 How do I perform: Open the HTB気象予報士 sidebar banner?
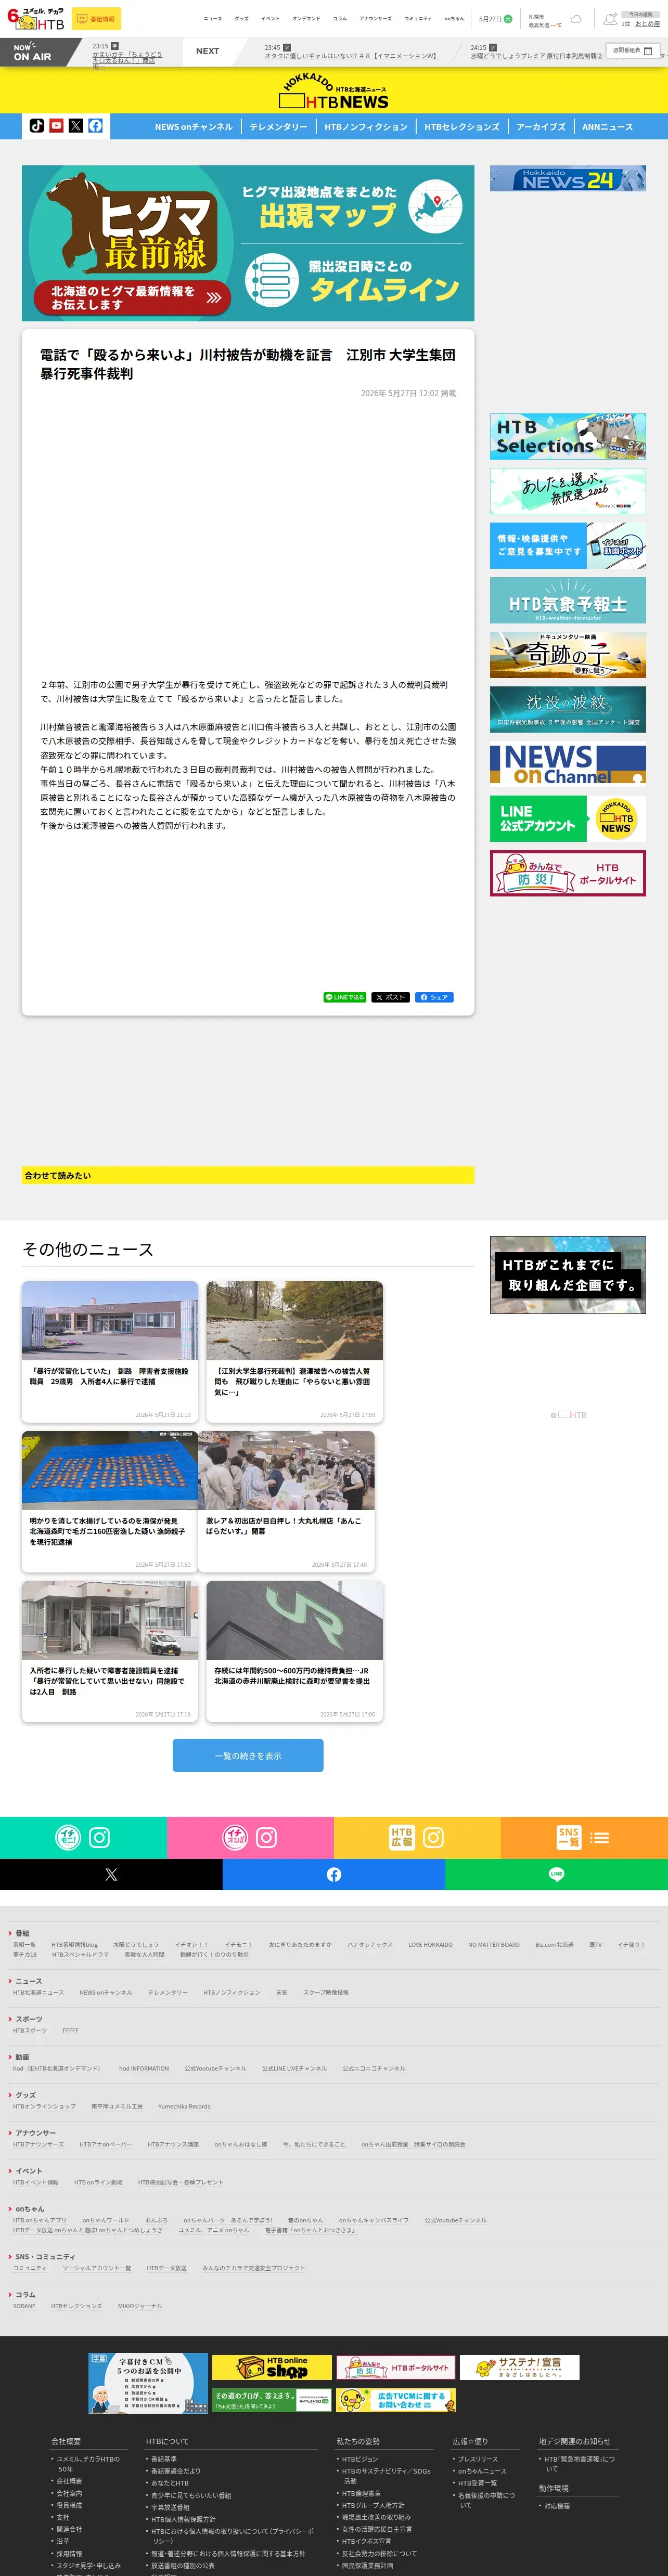click(568, 600)
